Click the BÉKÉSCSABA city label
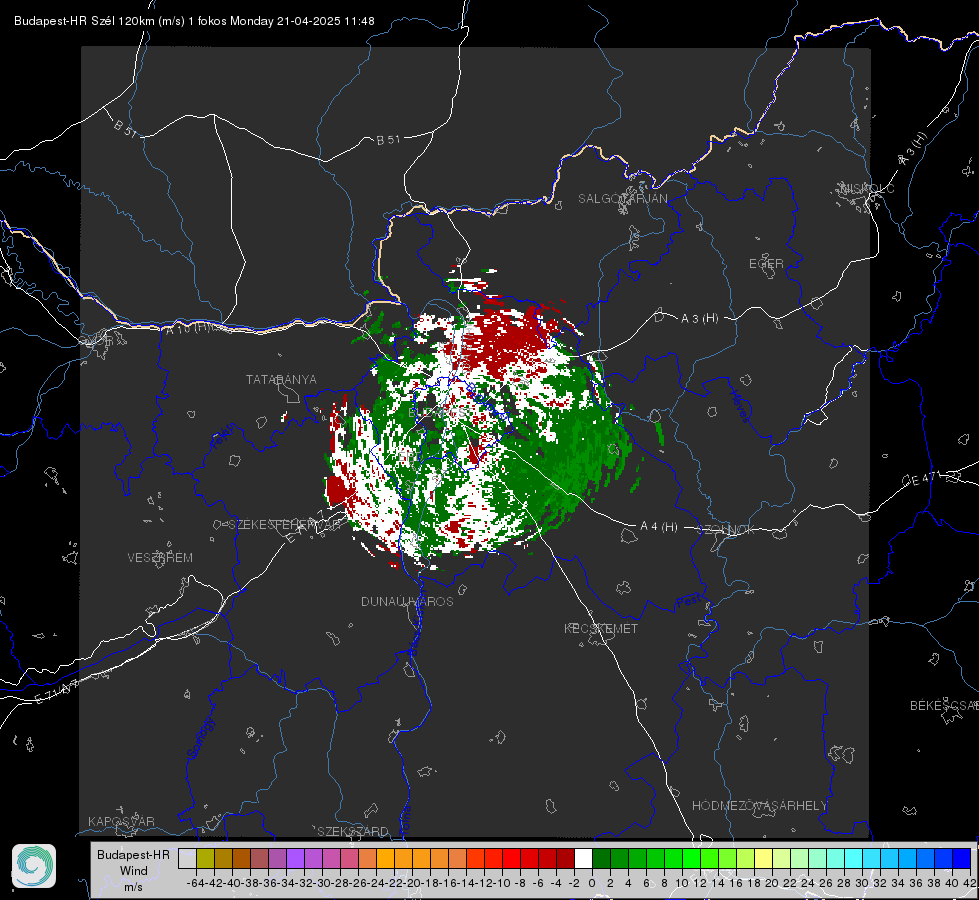This screenshot has width=979, height=900. click(944, 705)
